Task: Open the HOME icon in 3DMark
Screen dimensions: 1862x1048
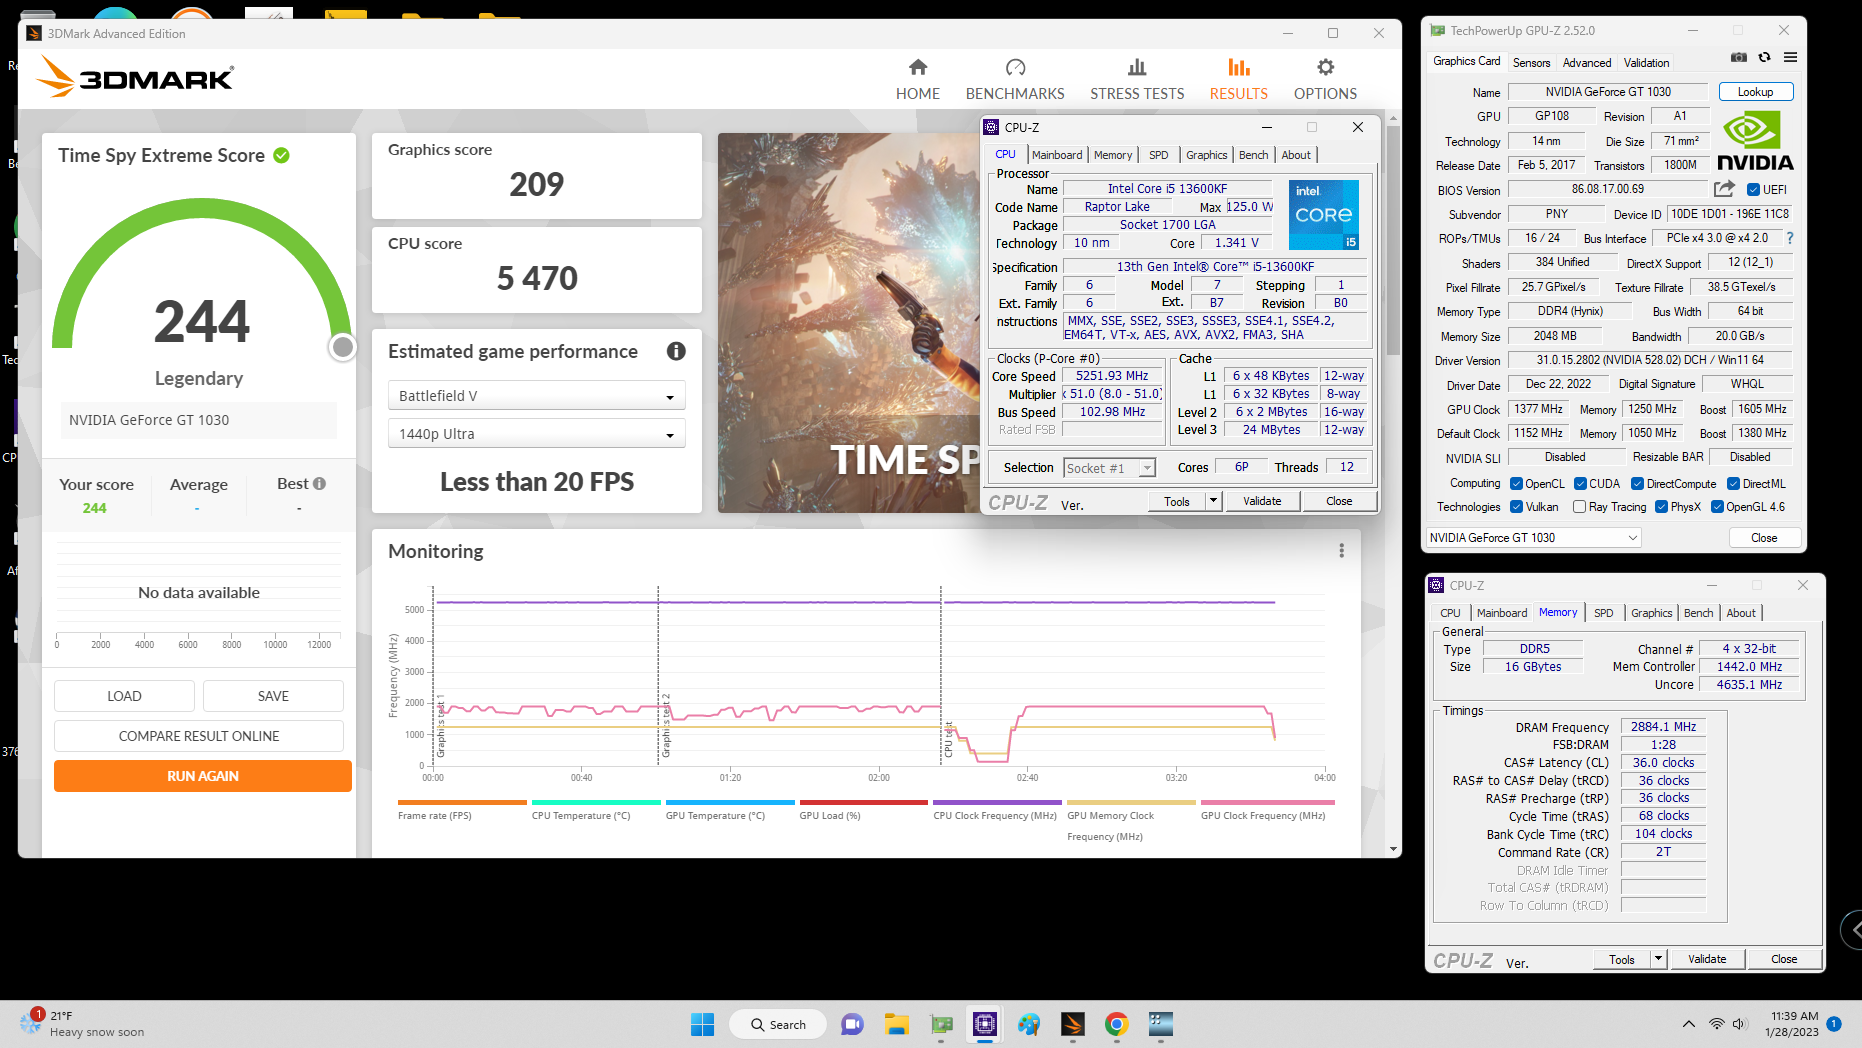Action: [917, 67]
